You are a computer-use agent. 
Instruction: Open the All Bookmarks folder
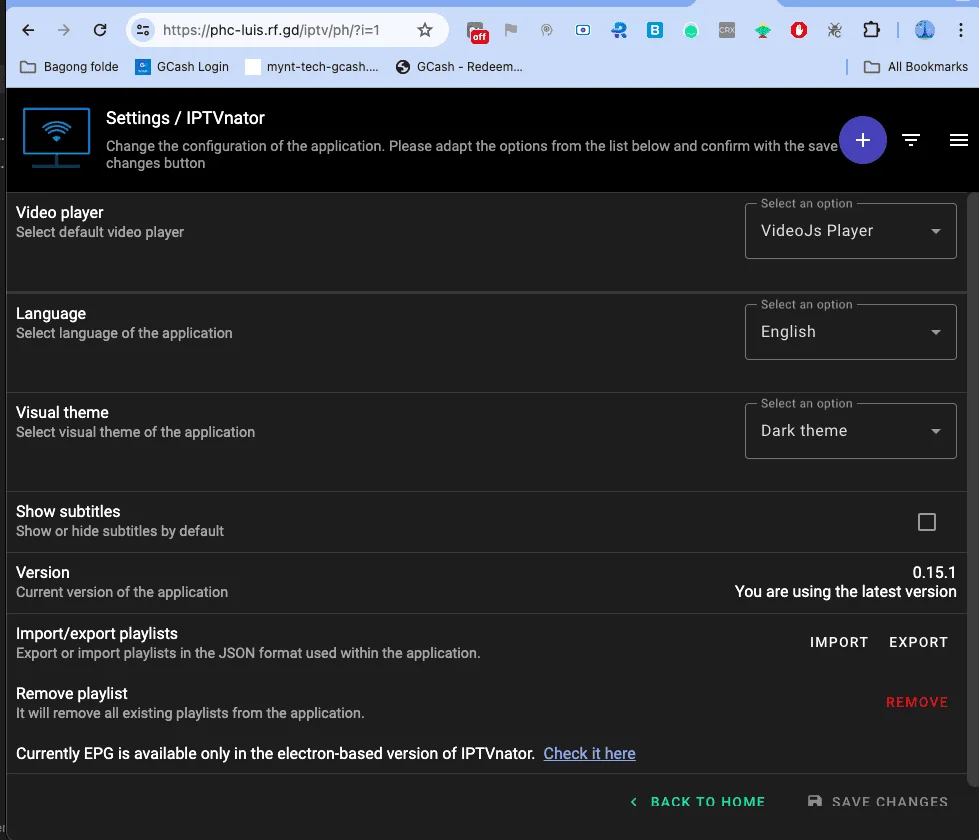915,67
